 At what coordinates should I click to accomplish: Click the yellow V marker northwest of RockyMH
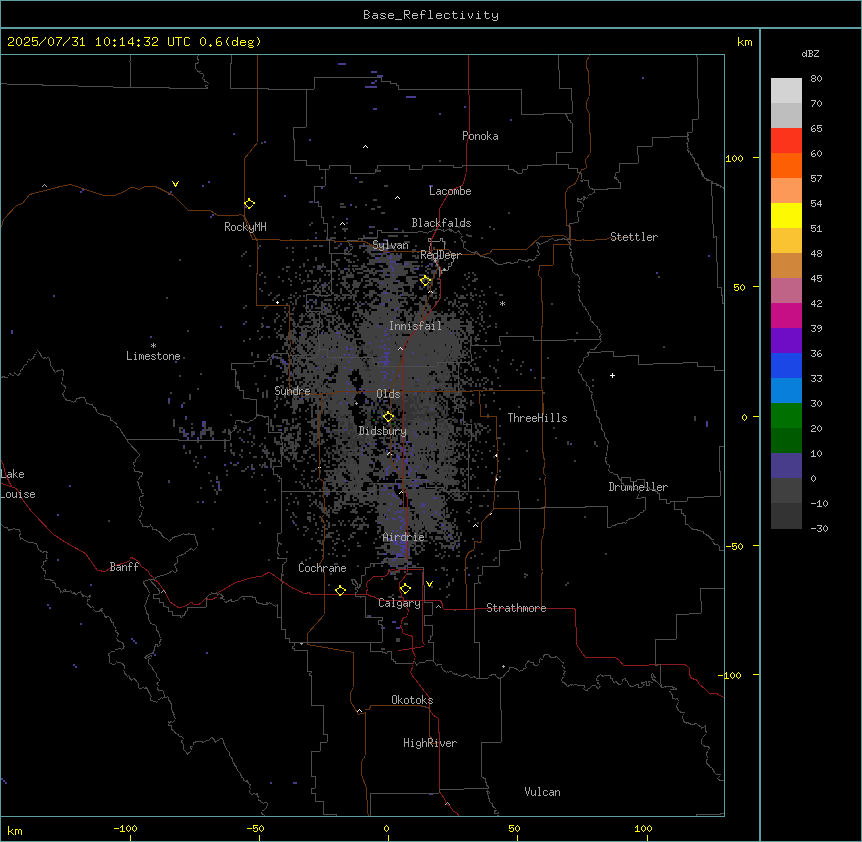click(x=175, y=184)
